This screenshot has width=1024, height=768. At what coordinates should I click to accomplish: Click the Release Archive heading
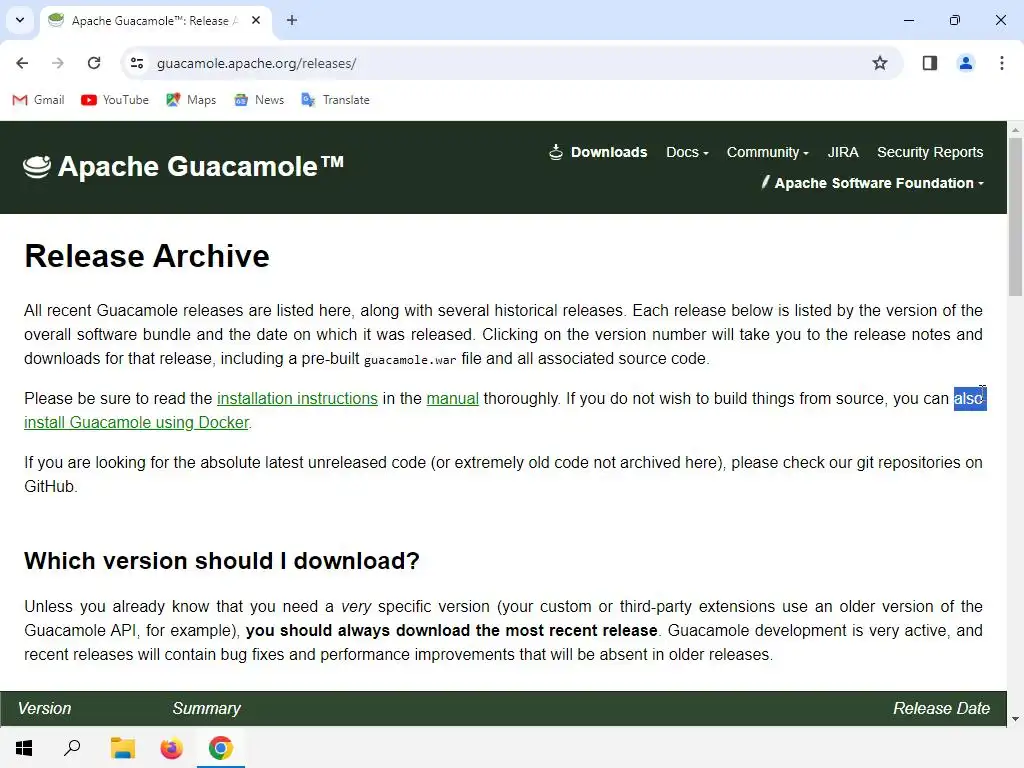(147, 256)
